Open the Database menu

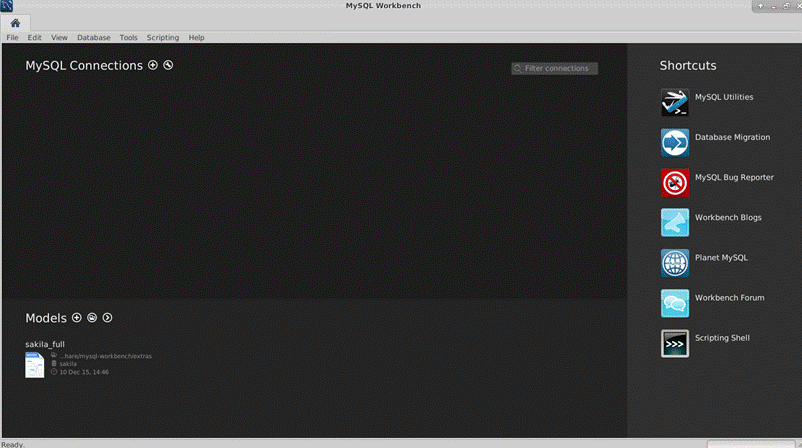tap(94, 37)
